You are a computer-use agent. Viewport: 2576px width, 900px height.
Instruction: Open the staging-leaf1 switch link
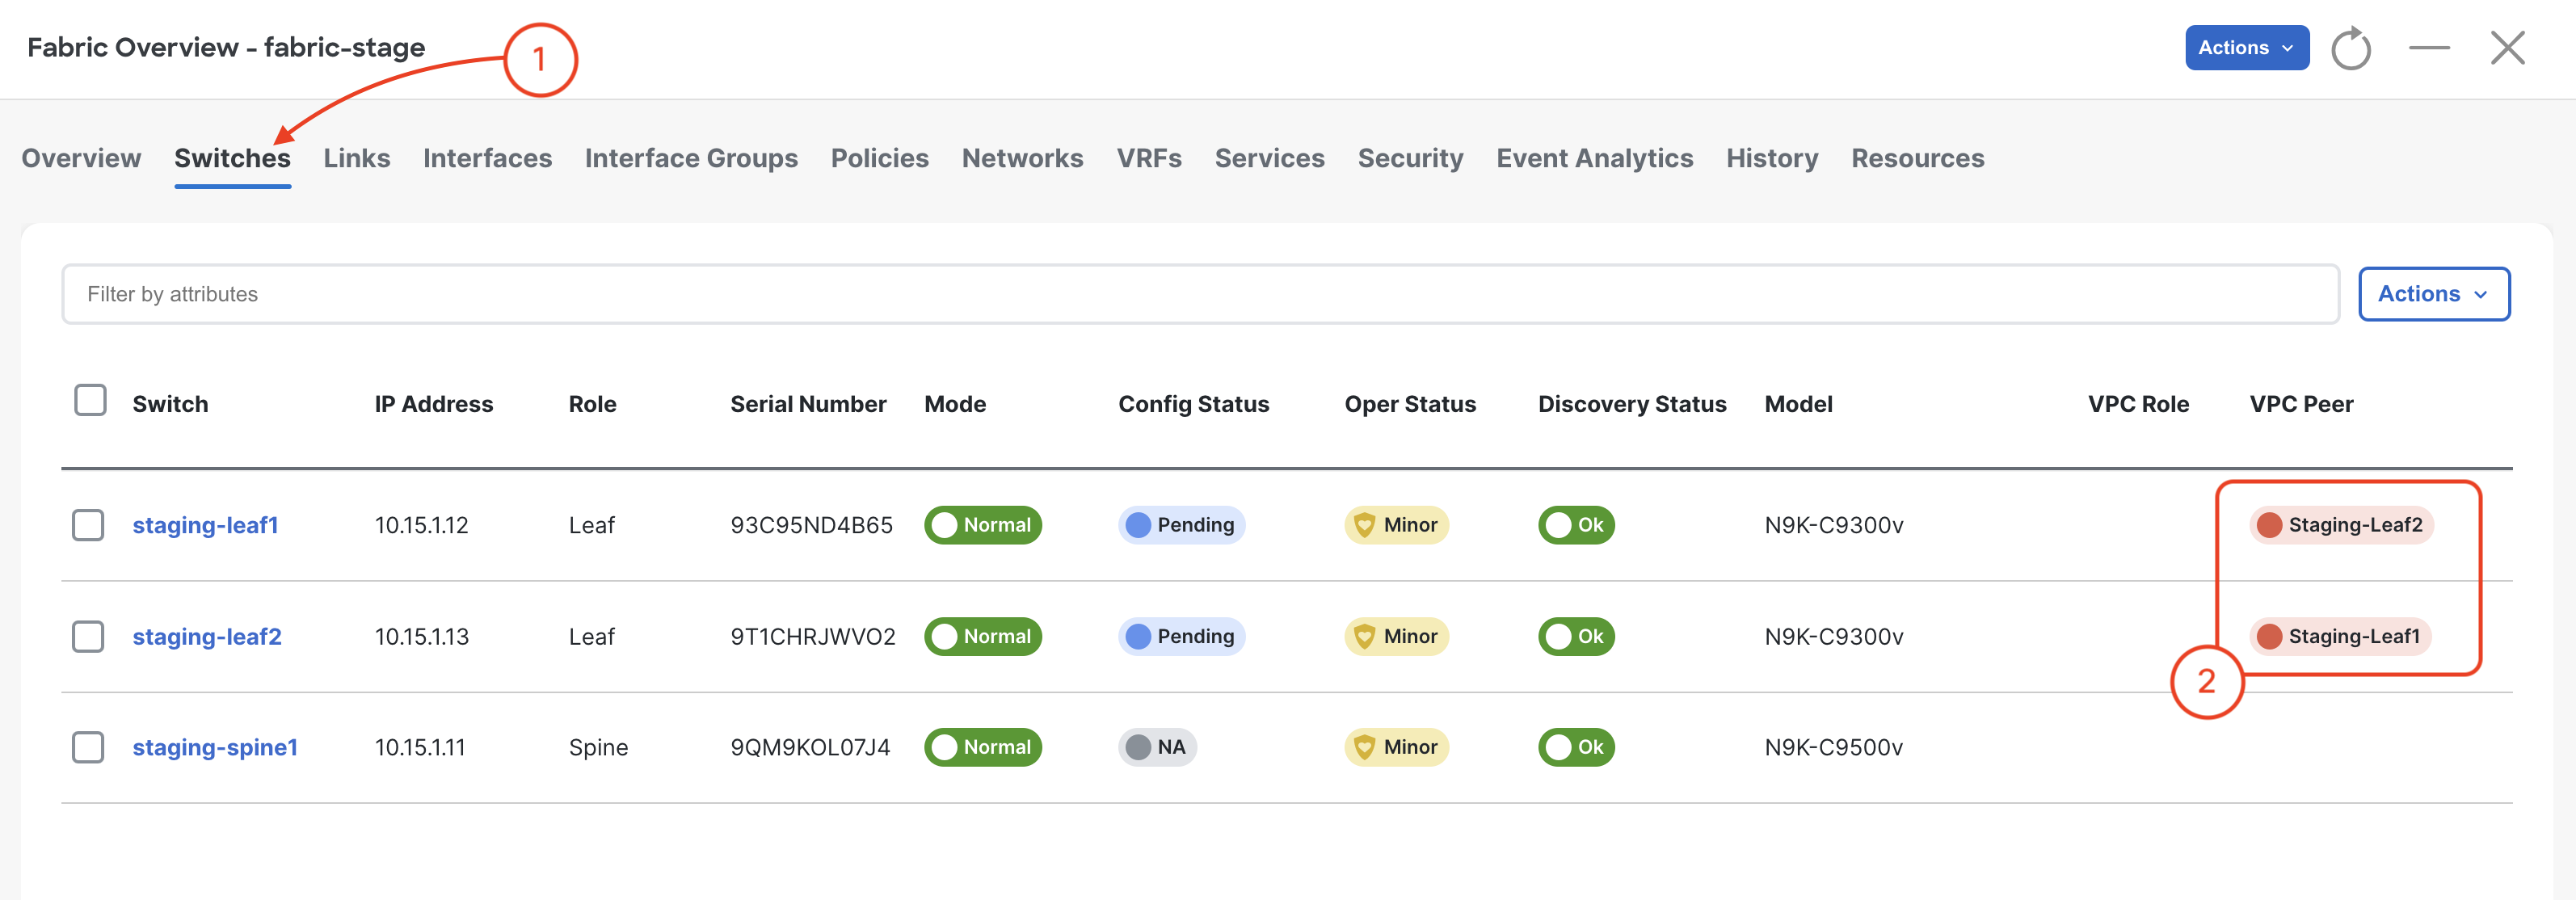(205, 525)
